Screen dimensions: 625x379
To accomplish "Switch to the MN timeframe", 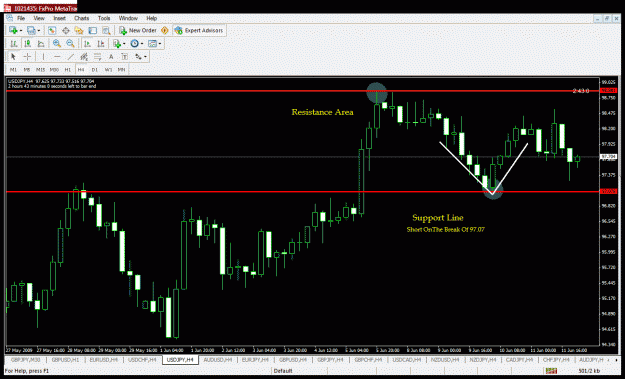I will (x=122, y=70).
